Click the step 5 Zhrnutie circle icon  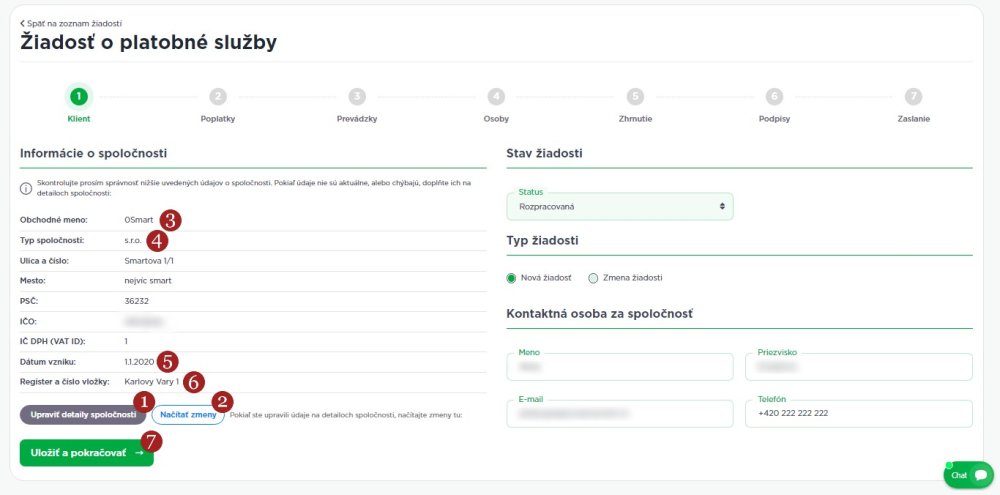coord(635,96)
